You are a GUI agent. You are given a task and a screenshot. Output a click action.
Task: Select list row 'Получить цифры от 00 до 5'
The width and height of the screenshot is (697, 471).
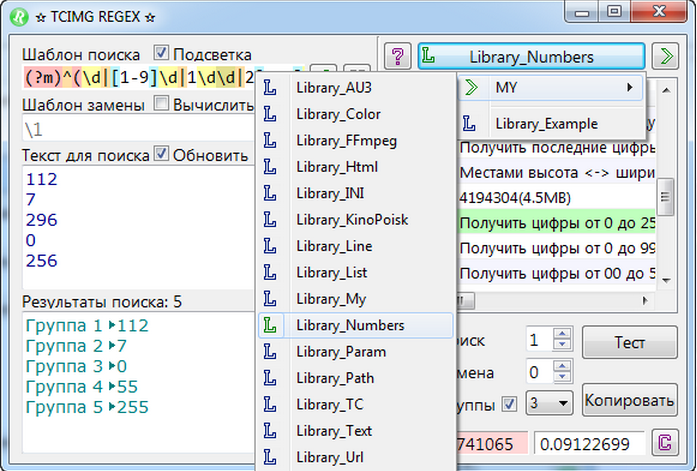[557, 273]
